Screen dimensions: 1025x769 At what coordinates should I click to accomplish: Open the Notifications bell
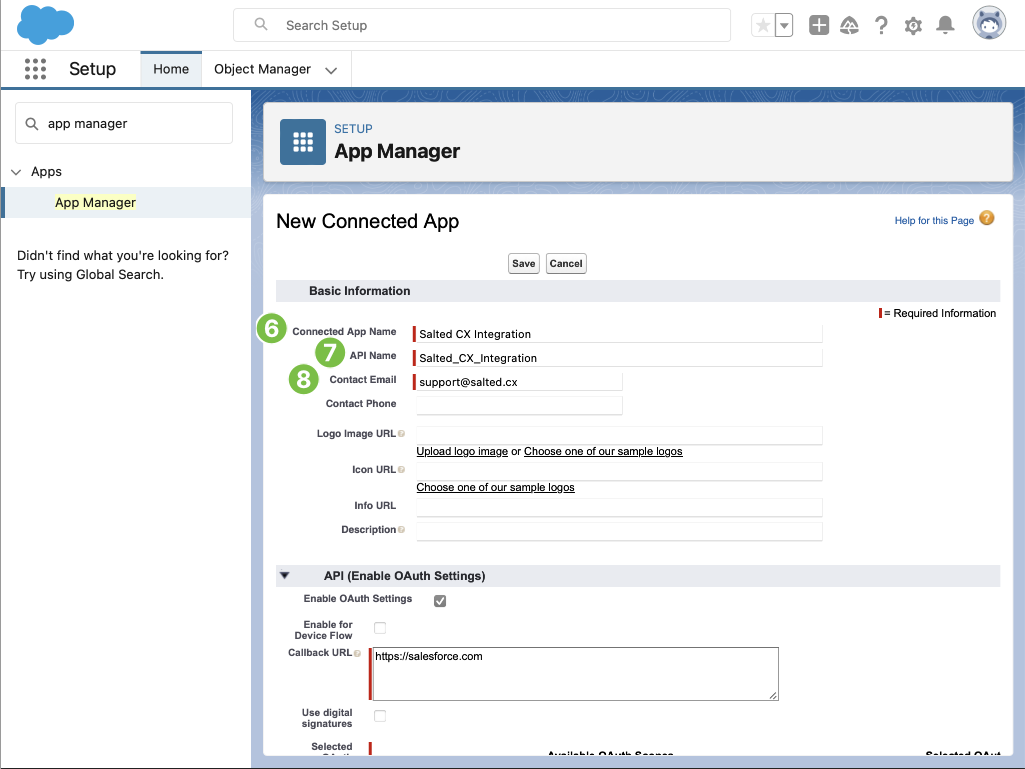coord(945,26)
